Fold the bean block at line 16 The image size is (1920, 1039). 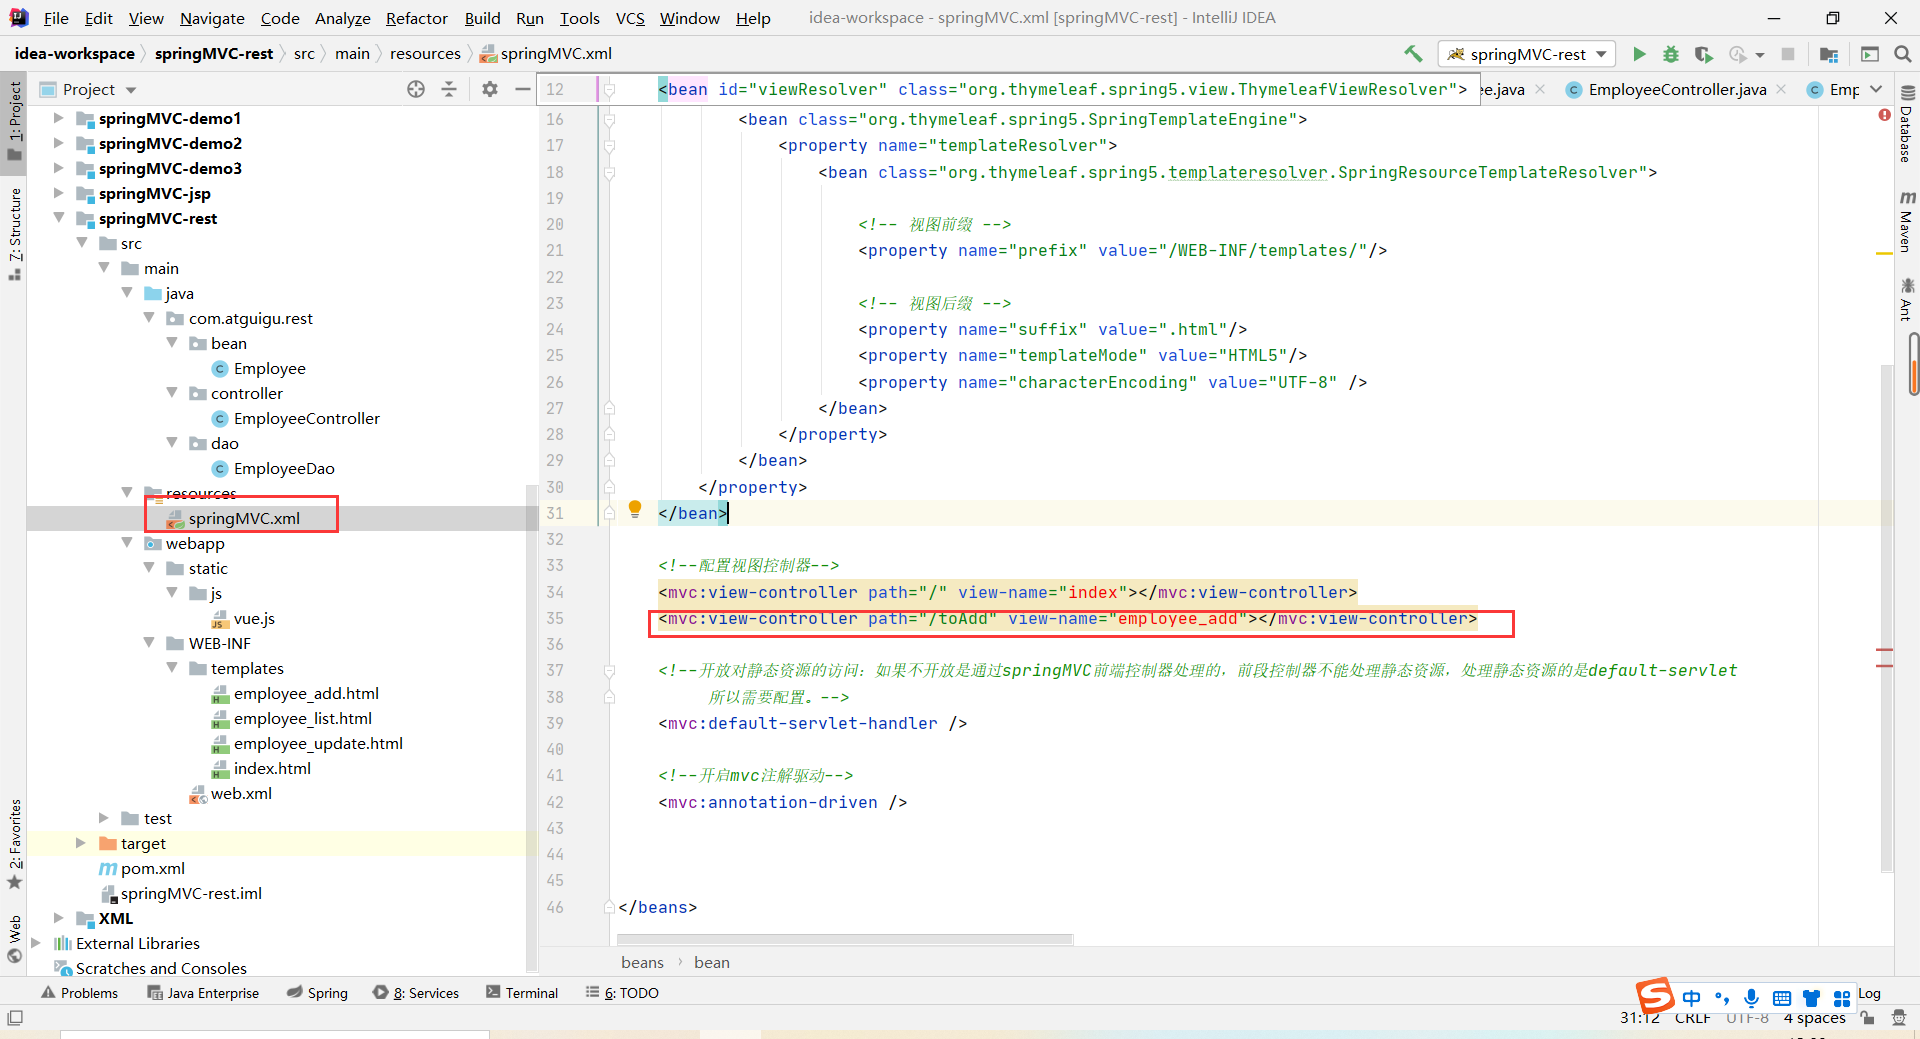click(x=609, y=119)
